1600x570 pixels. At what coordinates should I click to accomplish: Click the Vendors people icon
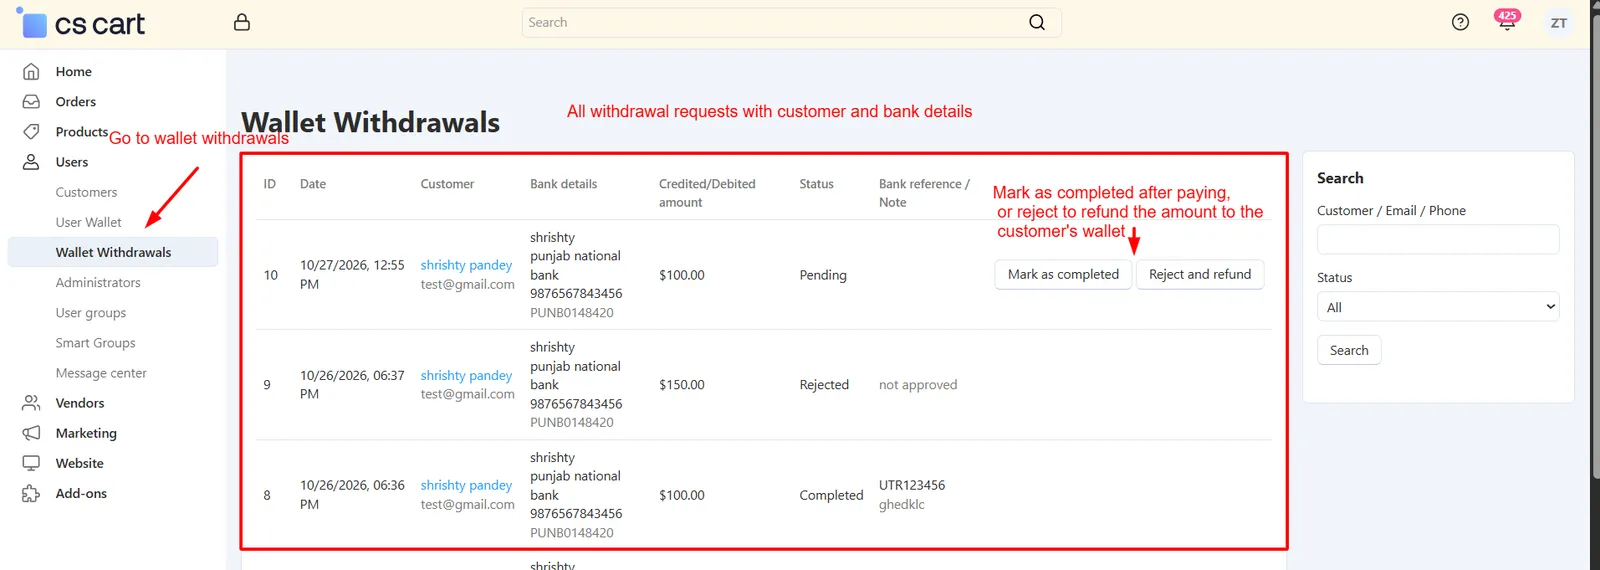31,403
